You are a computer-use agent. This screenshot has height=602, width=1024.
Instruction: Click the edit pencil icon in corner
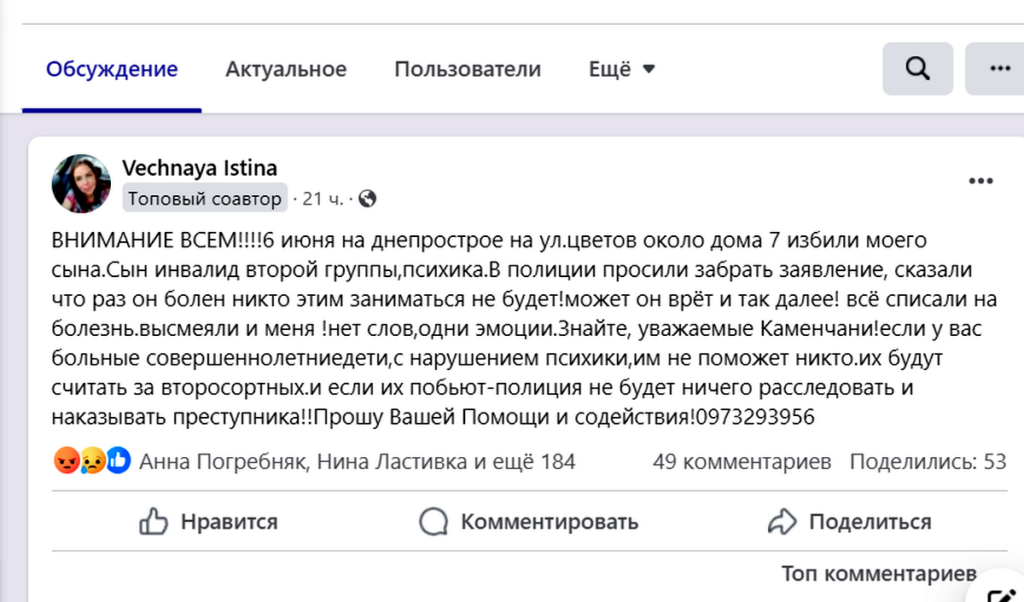point(1003,593)
